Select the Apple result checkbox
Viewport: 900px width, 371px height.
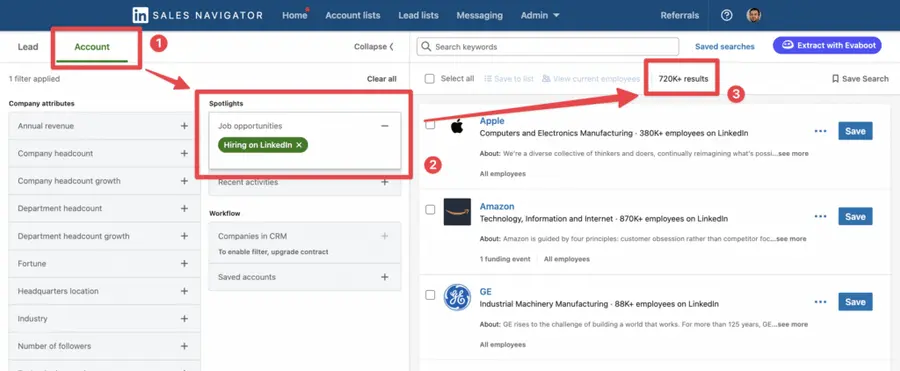tap(430, 125)
